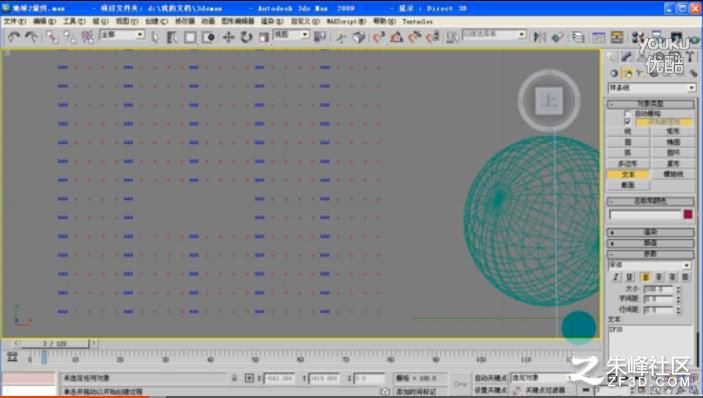Toggle the Start New Shape checkbox
Image resolution: width=703 pixels, height=398 pixels.
[627, 121]
